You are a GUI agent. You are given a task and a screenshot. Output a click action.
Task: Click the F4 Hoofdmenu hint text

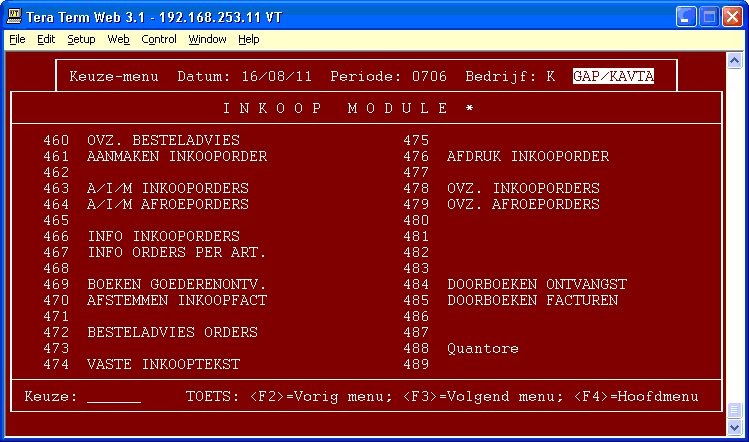635,397
